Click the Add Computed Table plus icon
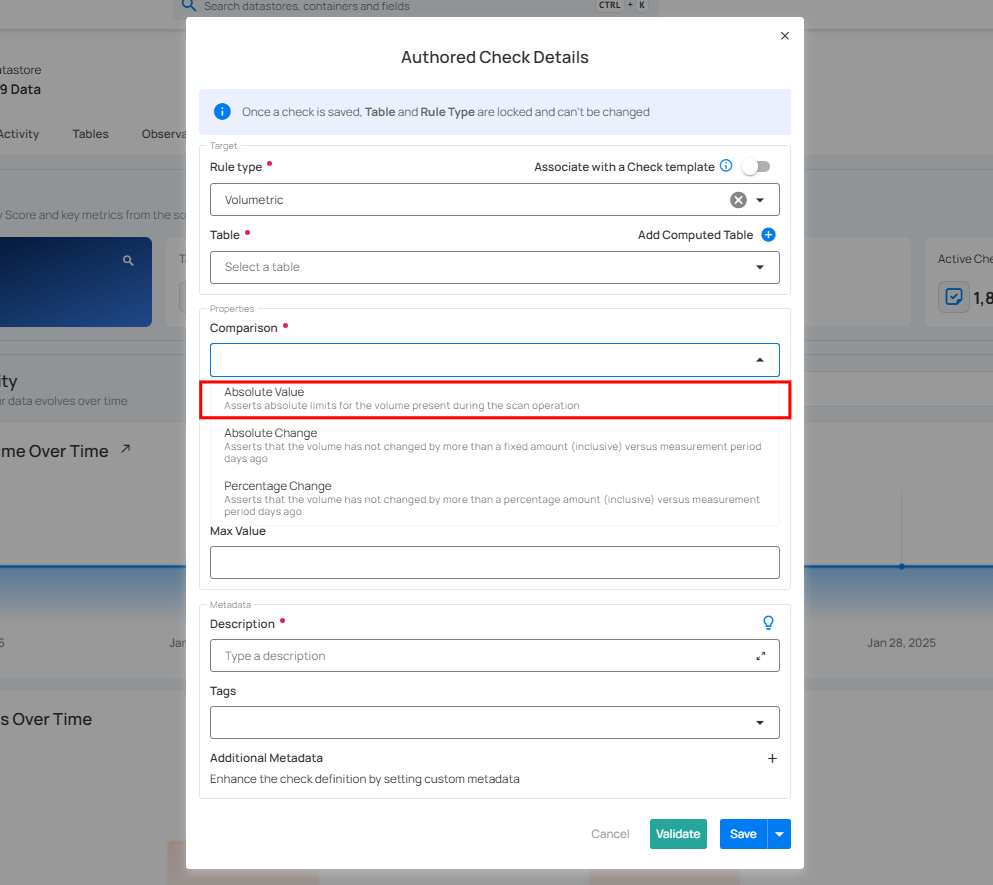This screenshot has width=993, height=885. (768, 235)
